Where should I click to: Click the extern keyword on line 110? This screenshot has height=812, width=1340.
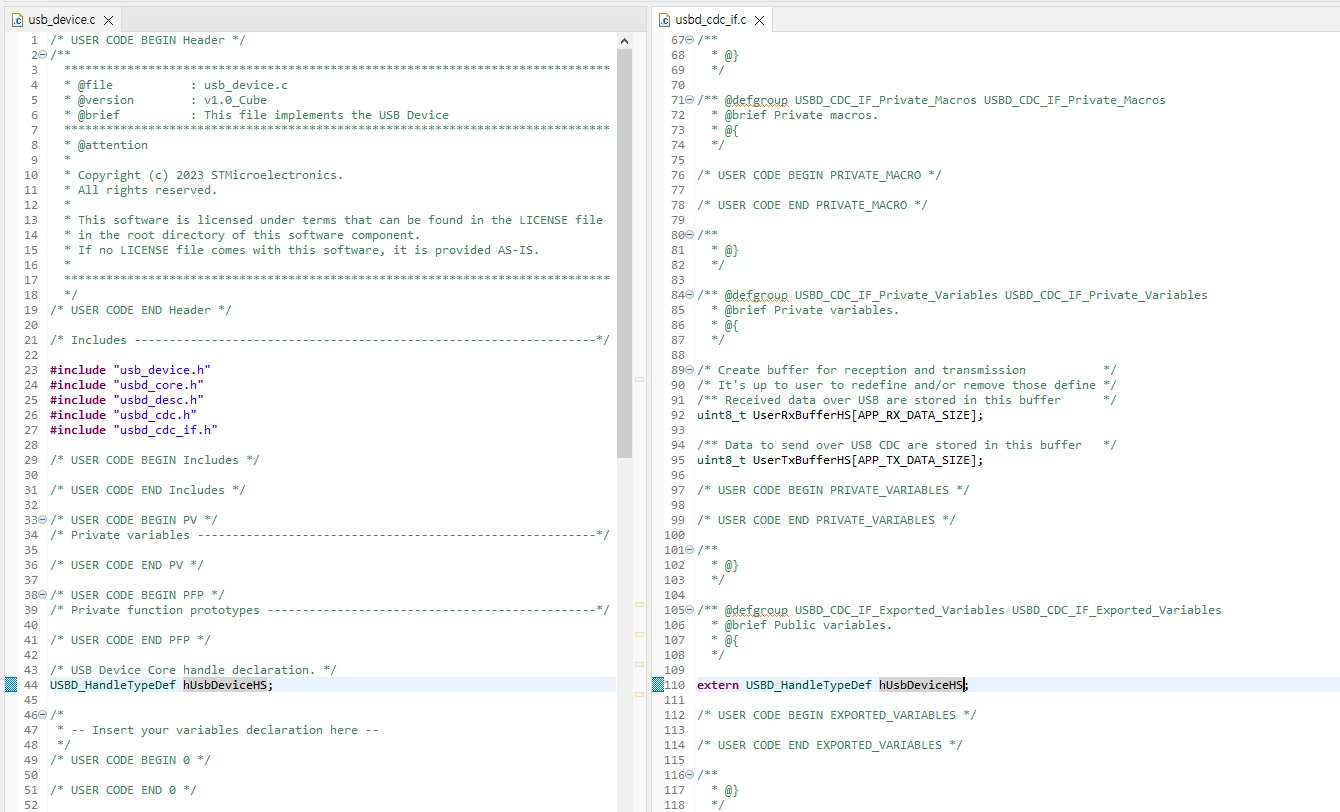pyautogui.click(x=718, y=685)
